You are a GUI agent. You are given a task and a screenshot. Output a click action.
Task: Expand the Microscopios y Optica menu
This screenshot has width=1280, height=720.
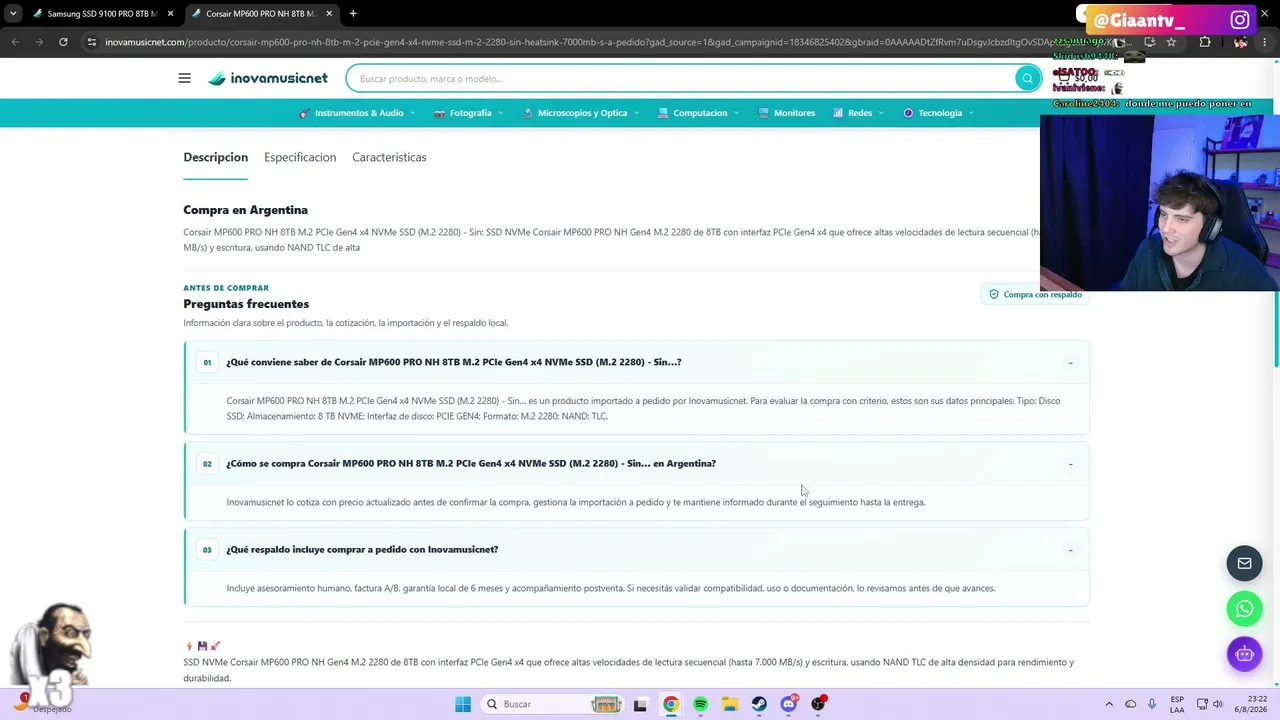click(581, 113)
